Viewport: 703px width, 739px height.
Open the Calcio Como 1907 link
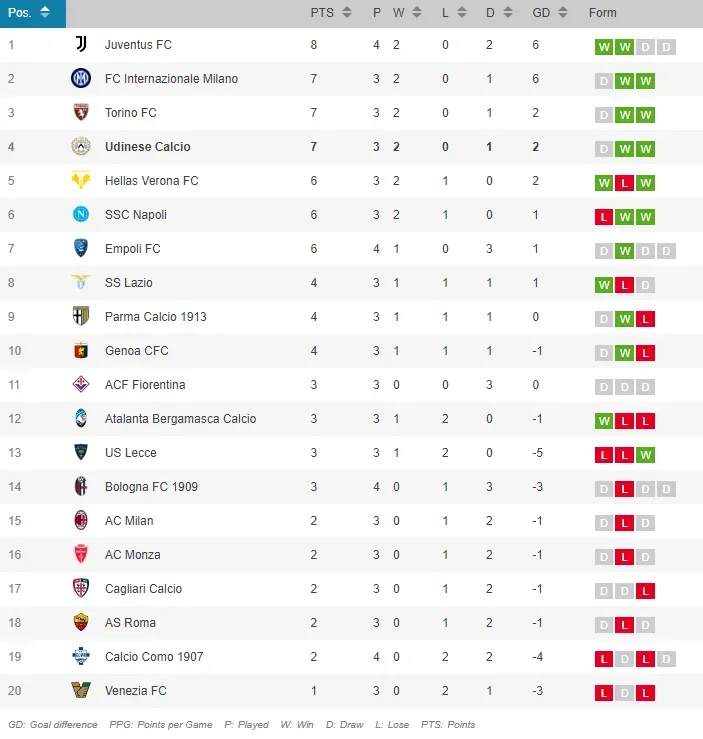point(154,657)
